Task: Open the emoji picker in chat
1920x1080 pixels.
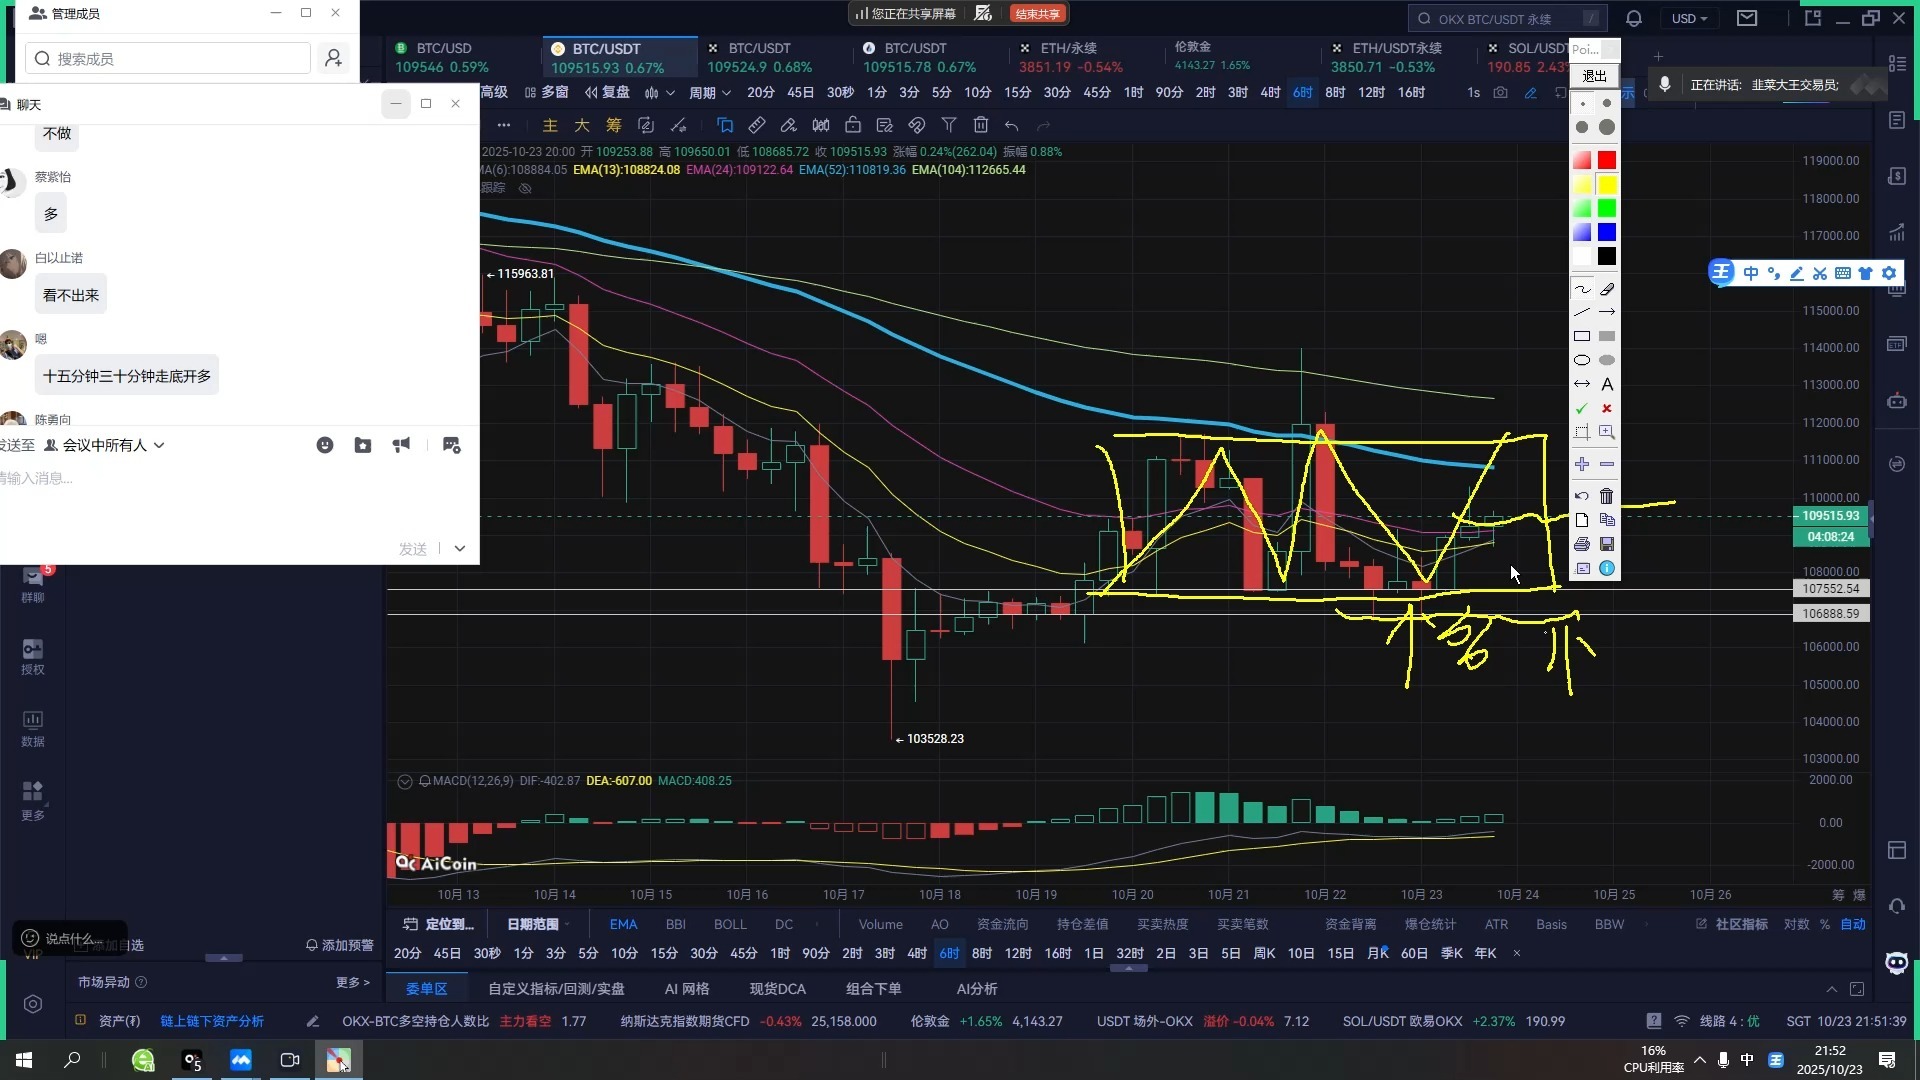Action: click(x=325, y=445)
